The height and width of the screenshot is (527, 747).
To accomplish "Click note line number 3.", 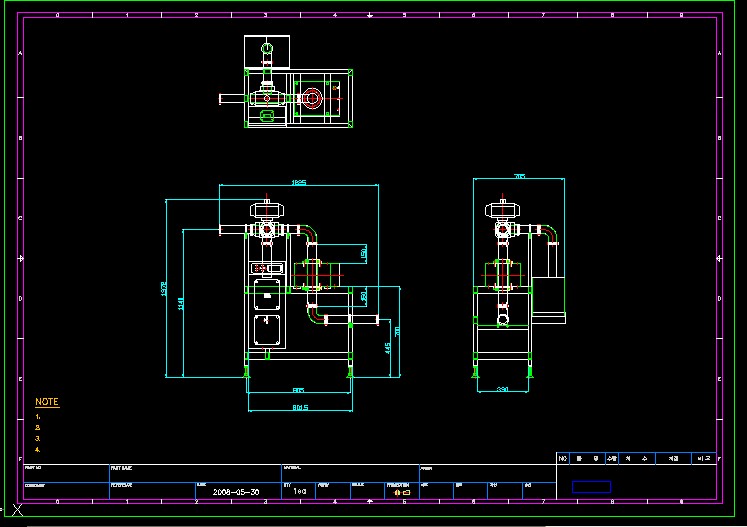I will click(x=38, y=439).
